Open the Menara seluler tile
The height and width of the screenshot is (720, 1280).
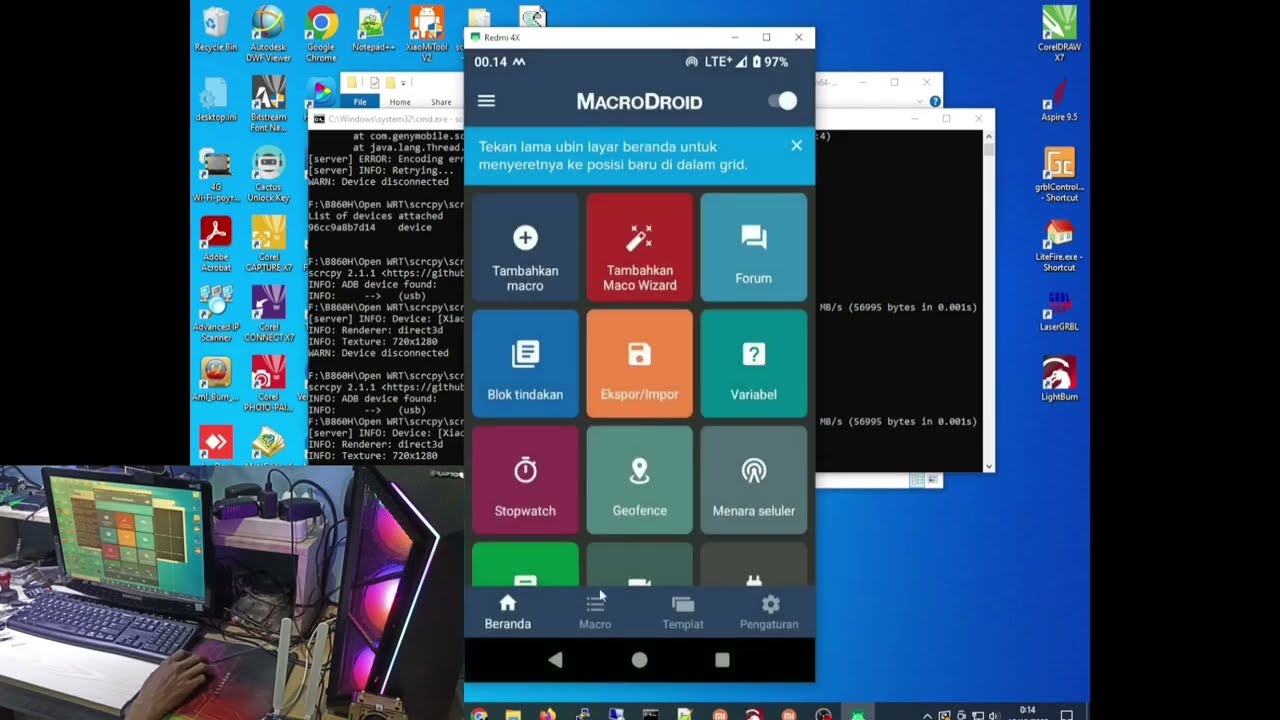click(x=754, y=480)
